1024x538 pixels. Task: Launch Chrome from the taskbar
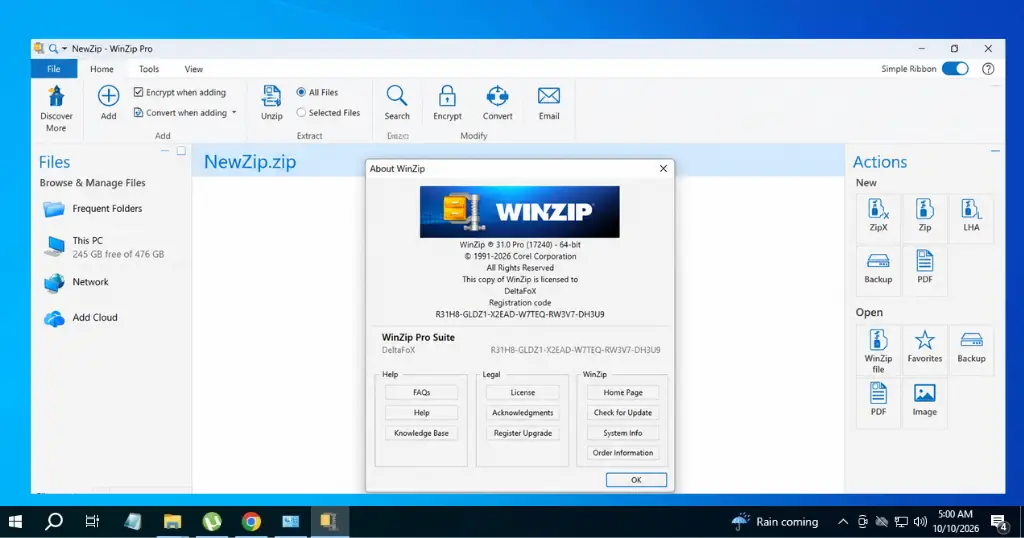[251, 521]
